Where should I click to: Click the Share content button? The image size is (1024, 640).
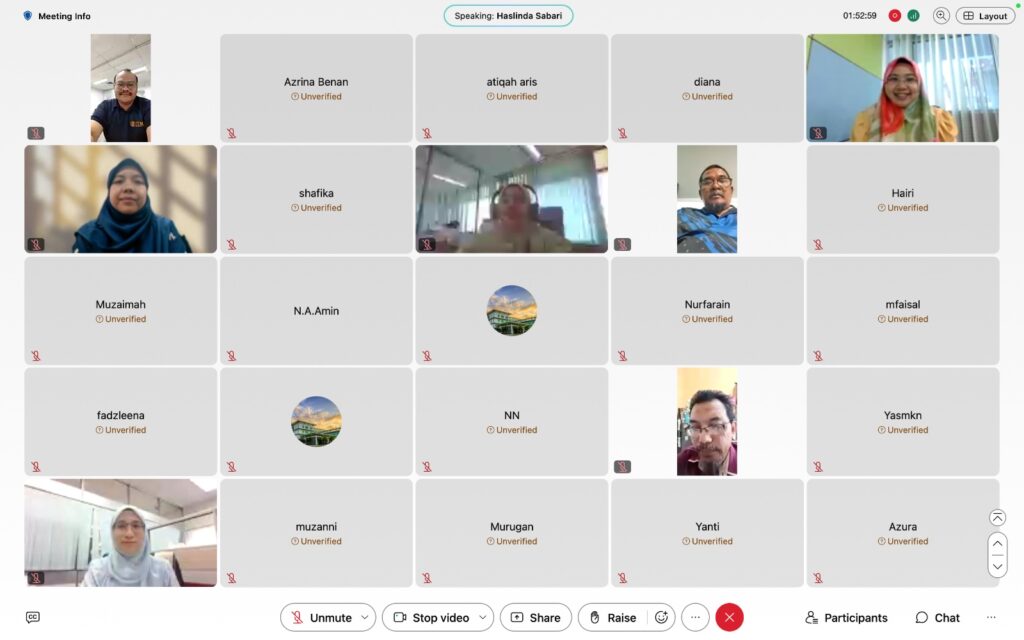535,618
